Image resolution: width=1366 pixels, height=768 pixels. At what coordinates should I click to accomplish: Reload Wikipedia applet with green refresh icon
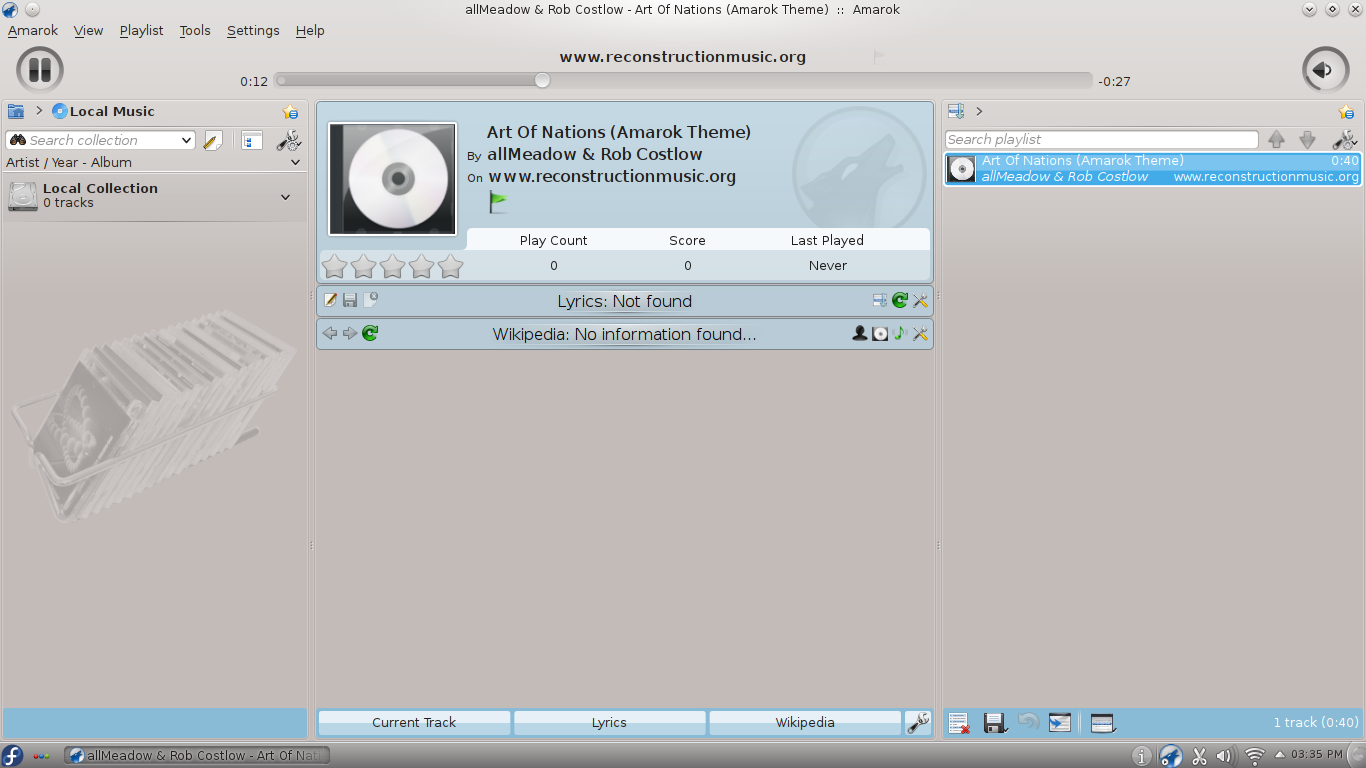click(370, 333)
